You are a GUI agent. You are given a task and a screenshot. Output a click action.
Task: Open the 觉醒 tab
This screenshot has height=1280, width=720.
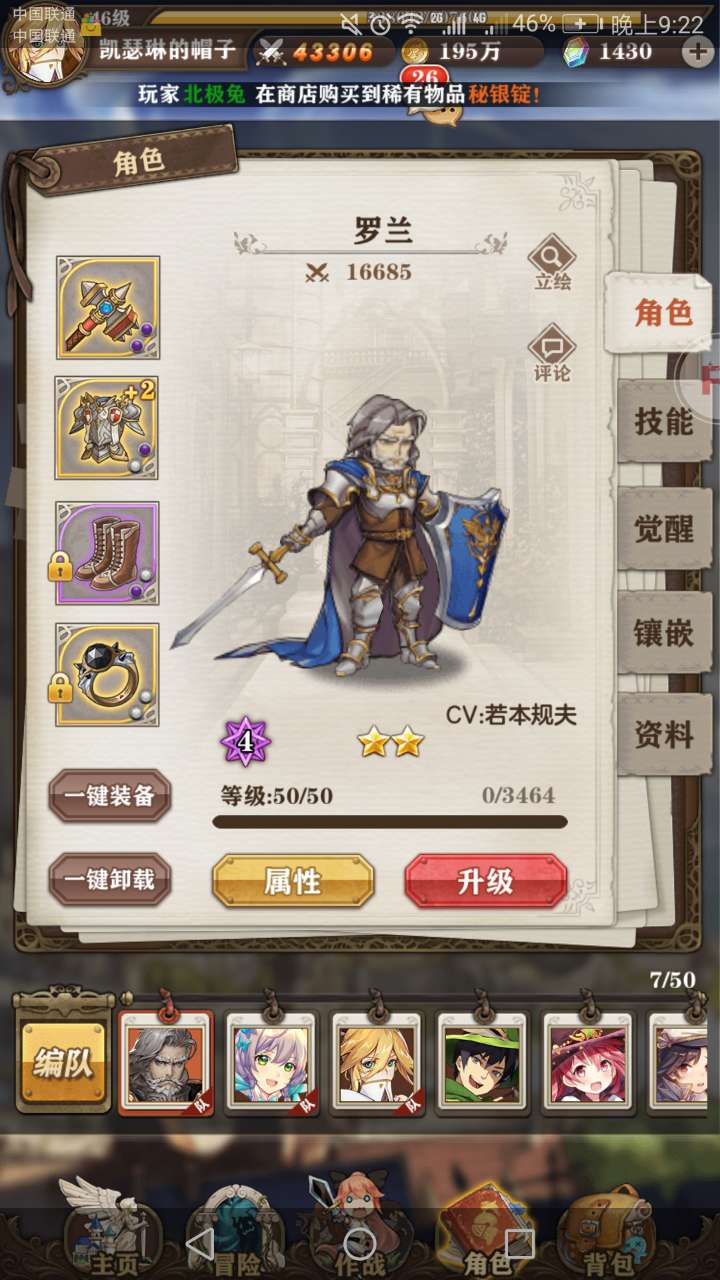664,529
